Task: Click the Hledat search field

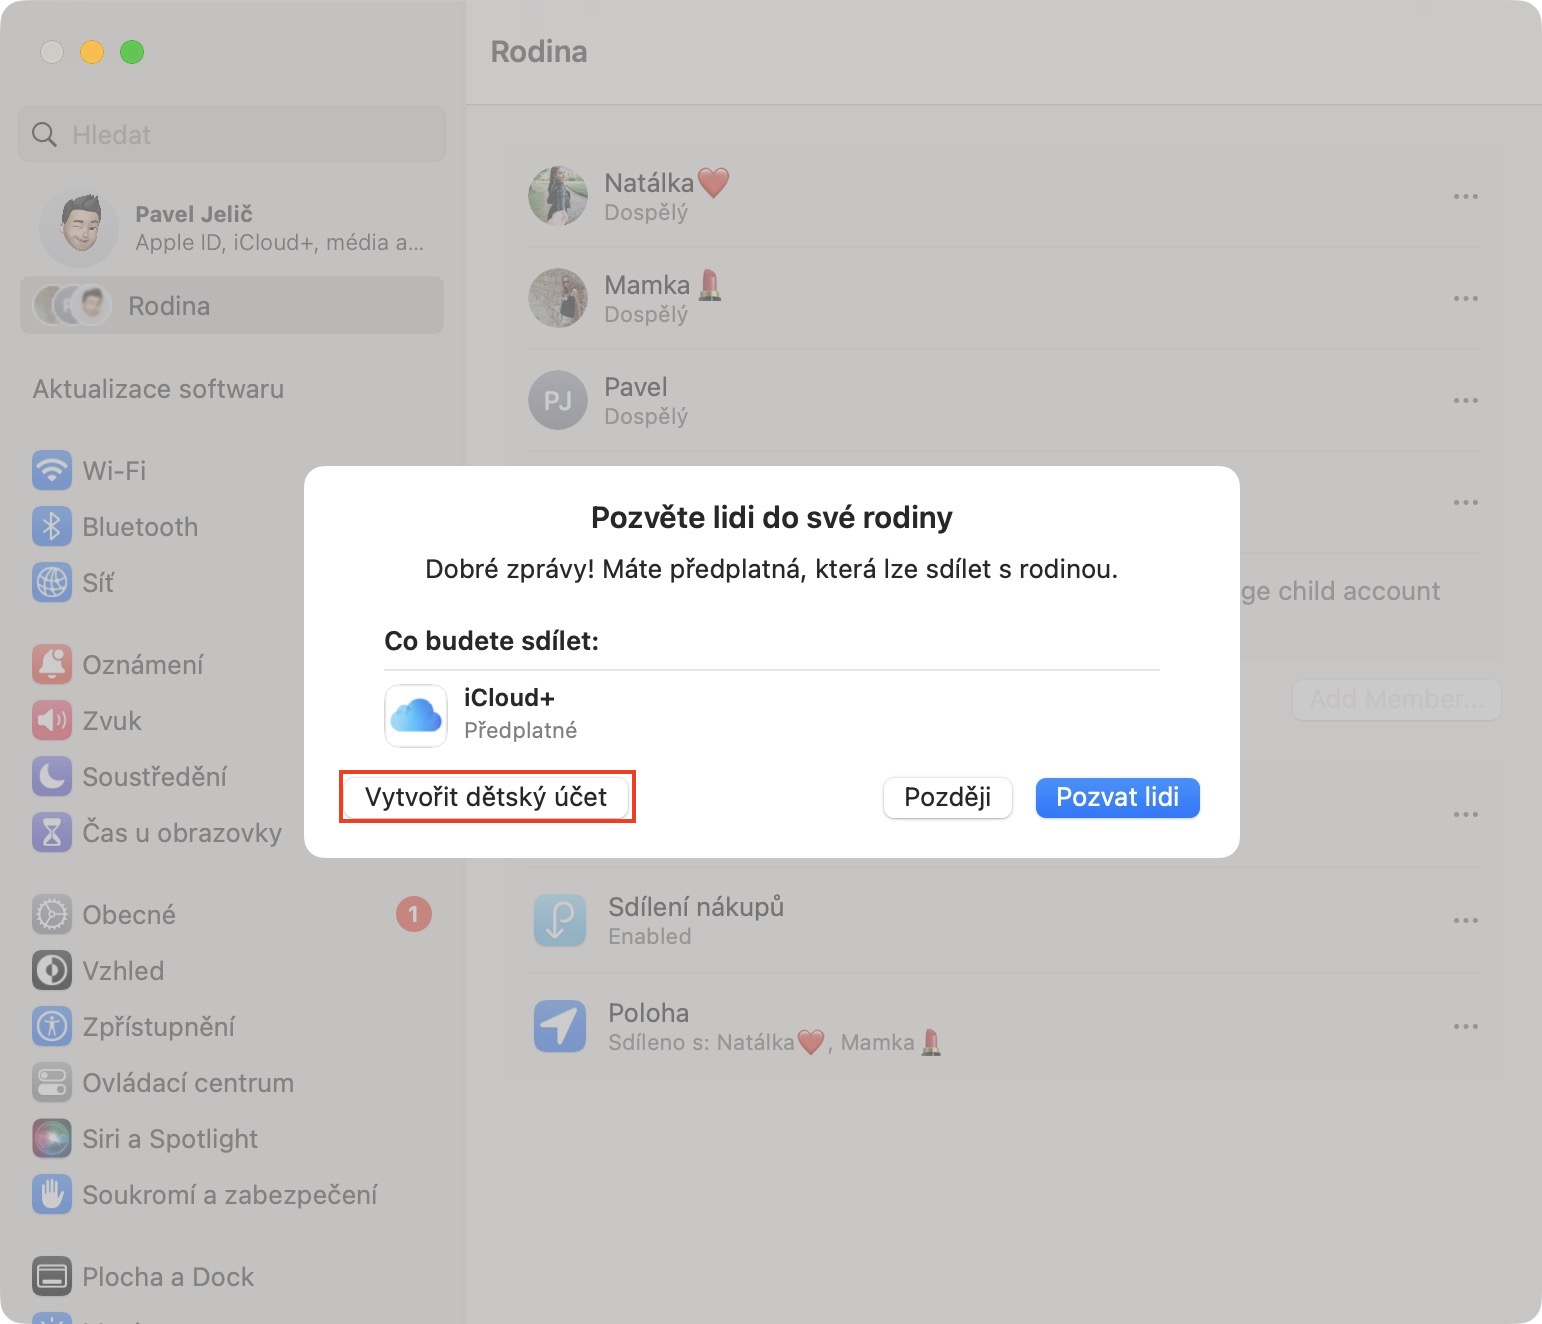Action: [x=232, y=135]
